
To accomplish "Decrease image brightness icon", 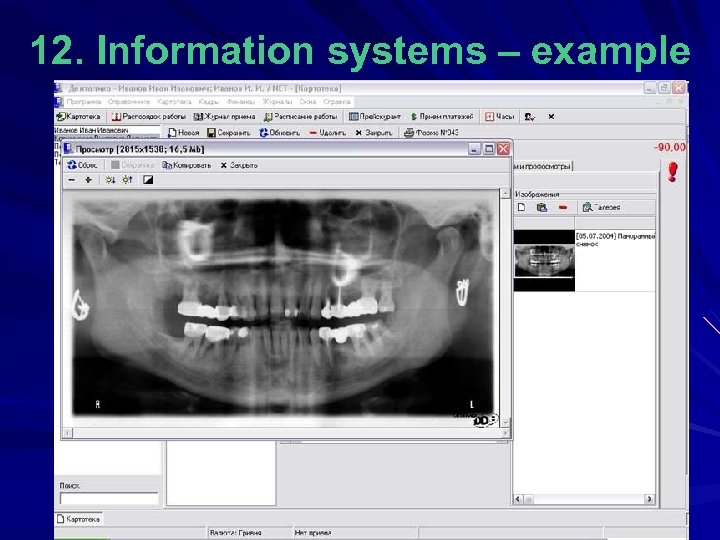I will click(110, 180).
